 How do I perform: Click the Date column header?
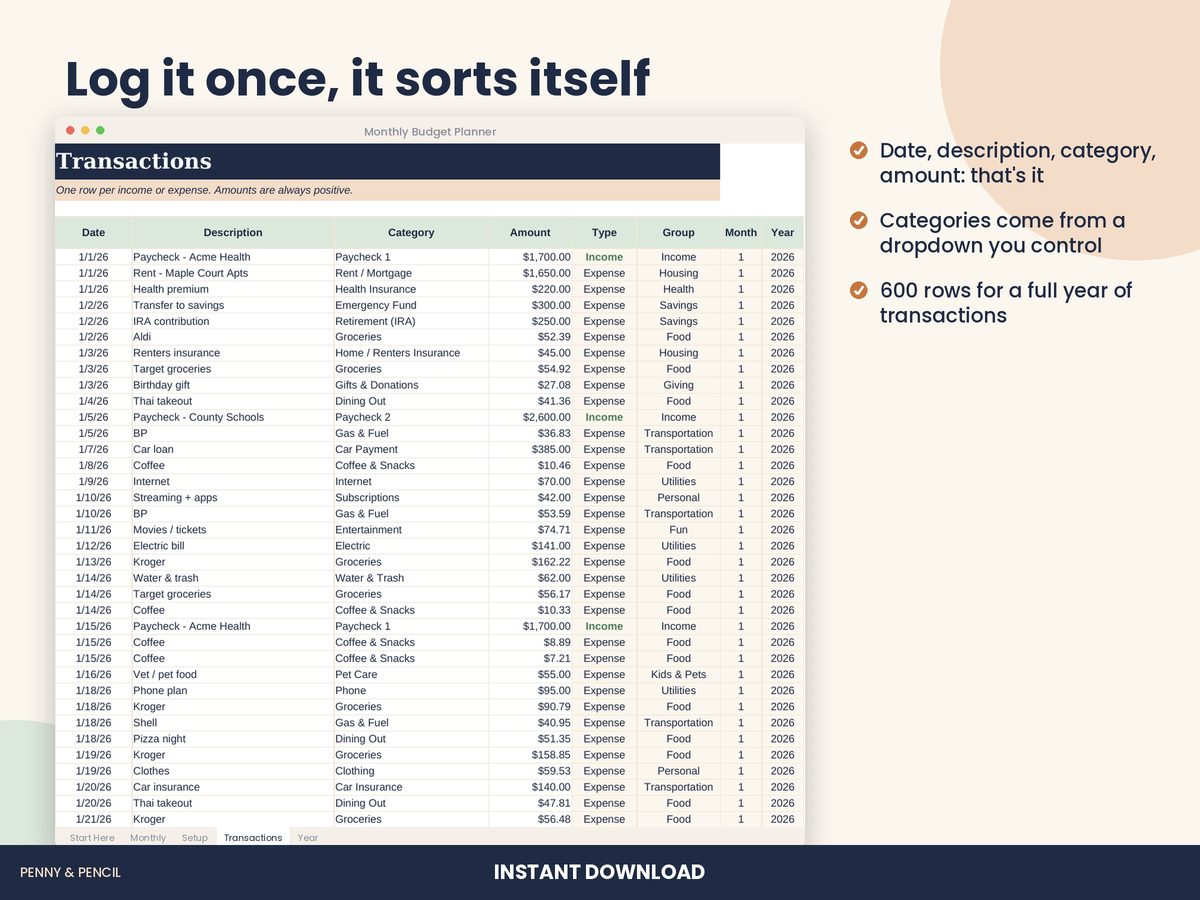point(93,233)
